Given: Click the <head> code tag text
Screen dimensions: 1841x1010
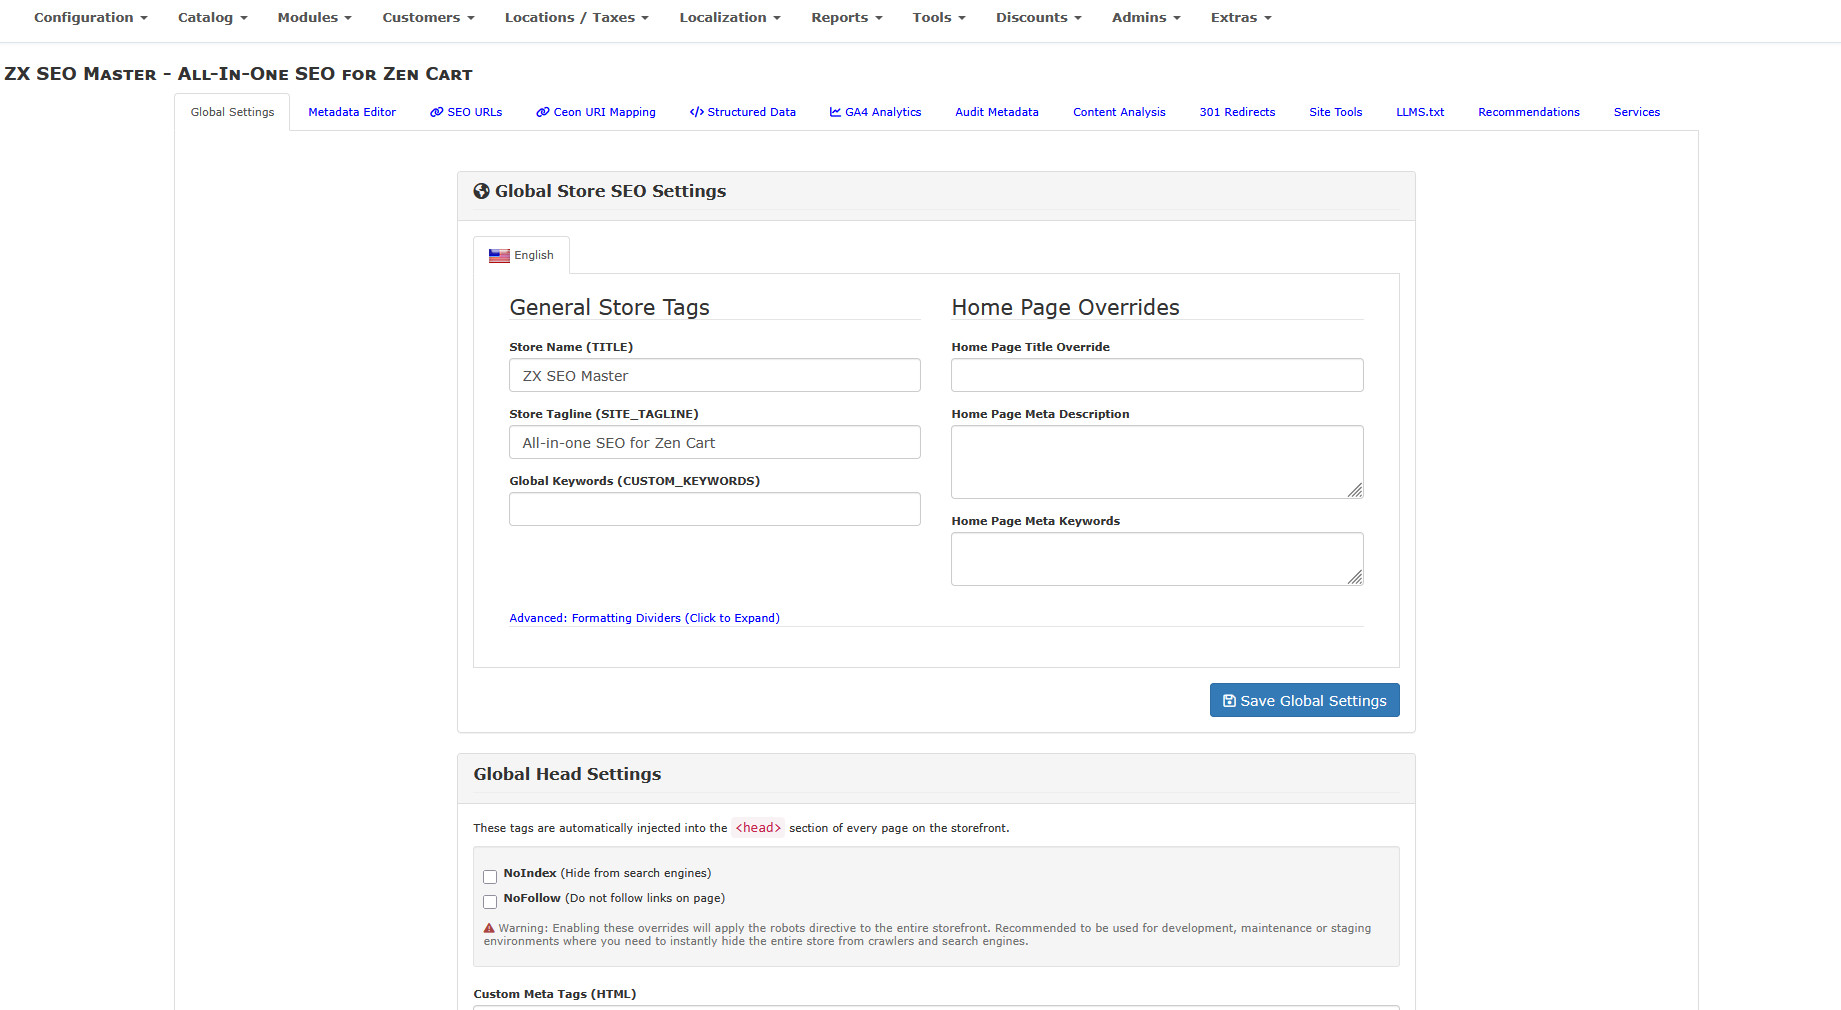Looking at the screenshot, I should click(758, 827).
